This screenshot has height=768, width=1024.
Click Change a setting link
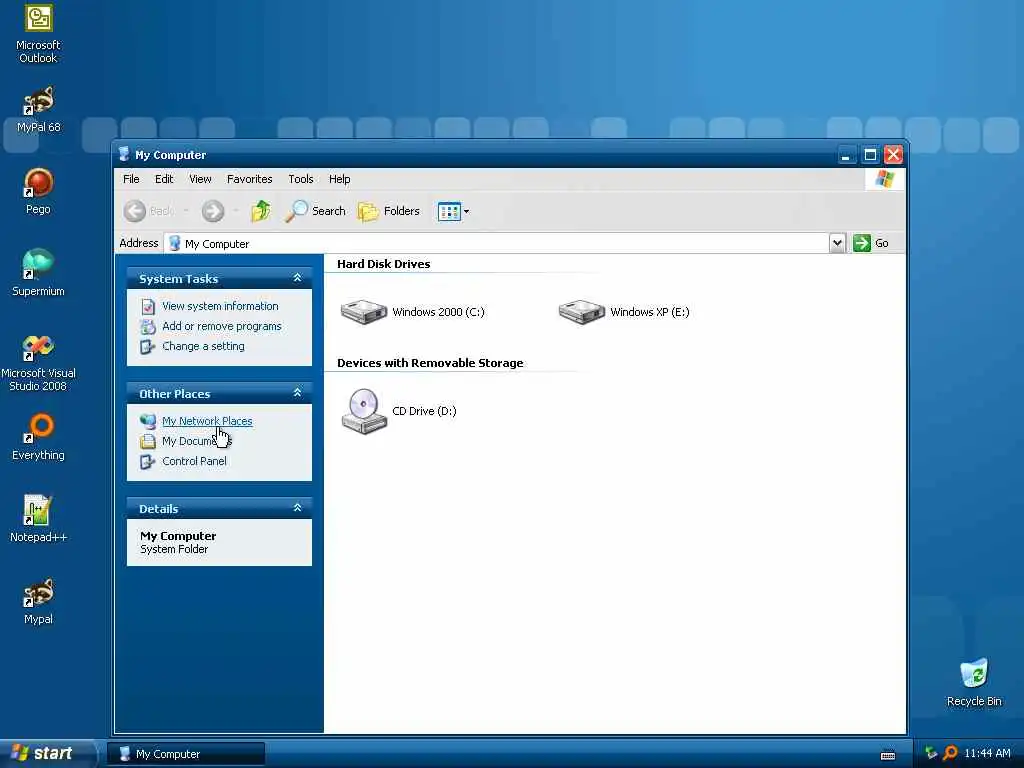click(203, 346)
